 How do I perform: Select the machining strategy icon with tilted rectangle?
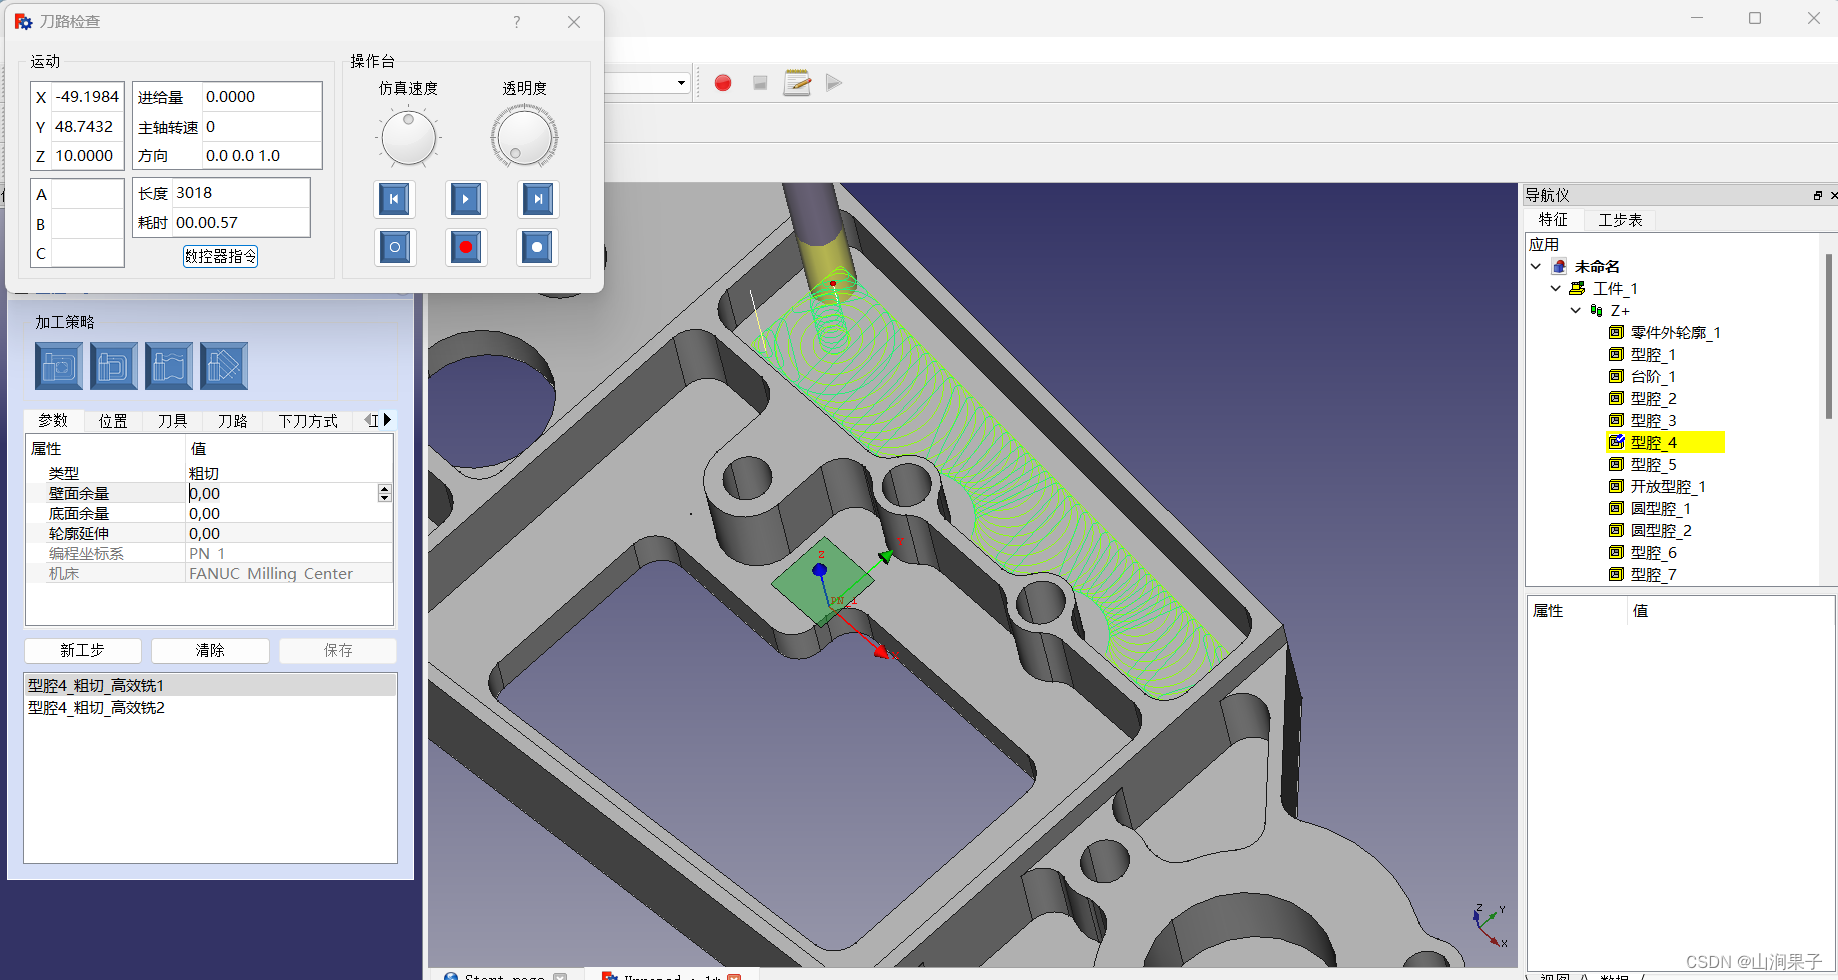224,366
